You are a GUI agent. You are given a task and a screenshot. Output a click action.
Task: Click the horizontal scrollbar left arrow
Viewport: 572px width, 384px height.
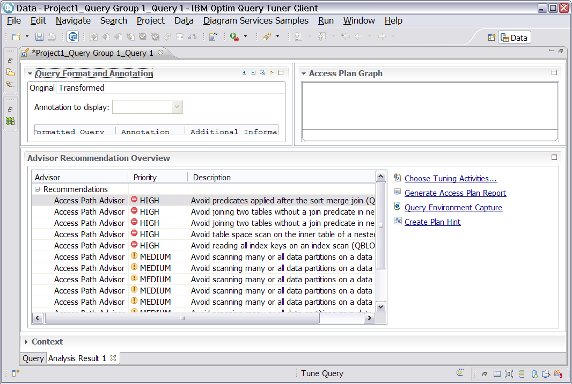coord(37,318)
